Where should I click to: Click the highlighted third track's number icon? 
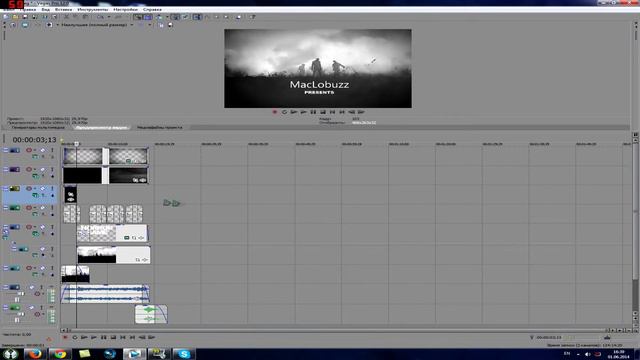click(15, 189)
